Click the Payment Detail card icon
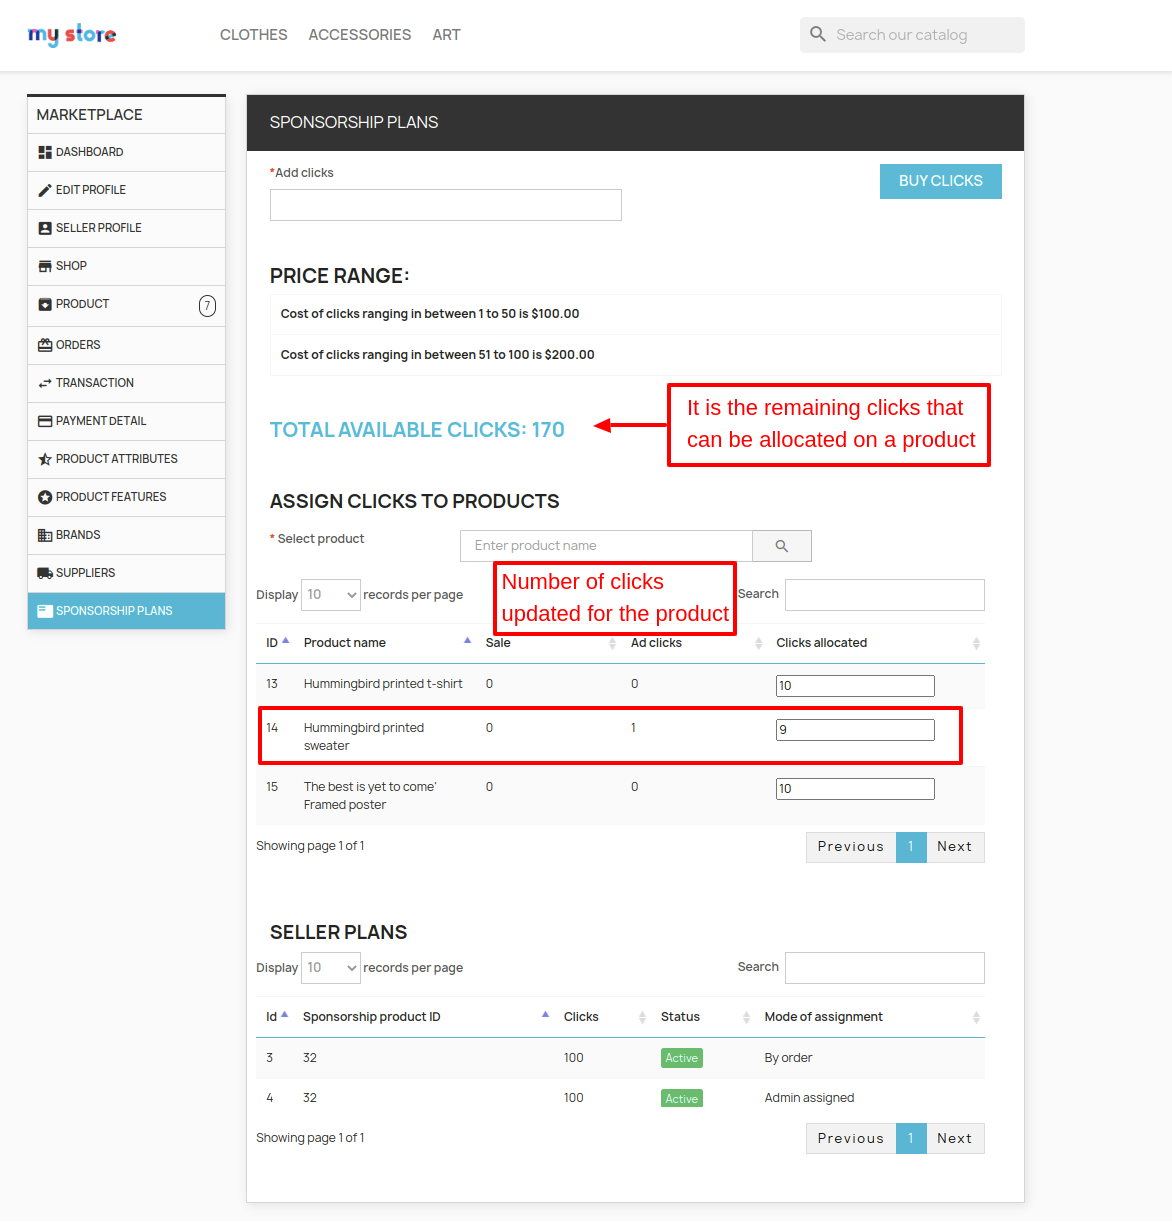The image size is (1172, 1223). tap(45, 421)
